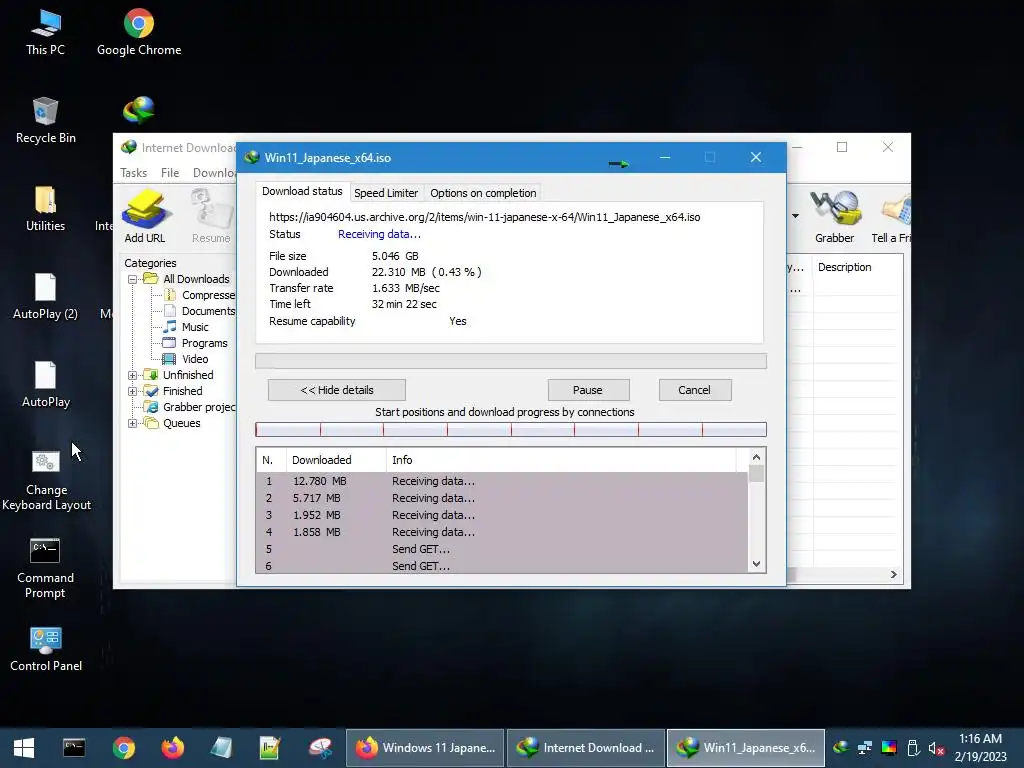Open AutoPlay desktop file
Viewport: 1024px width, 768px height.
pyautogui.click(x=45, y=385)
